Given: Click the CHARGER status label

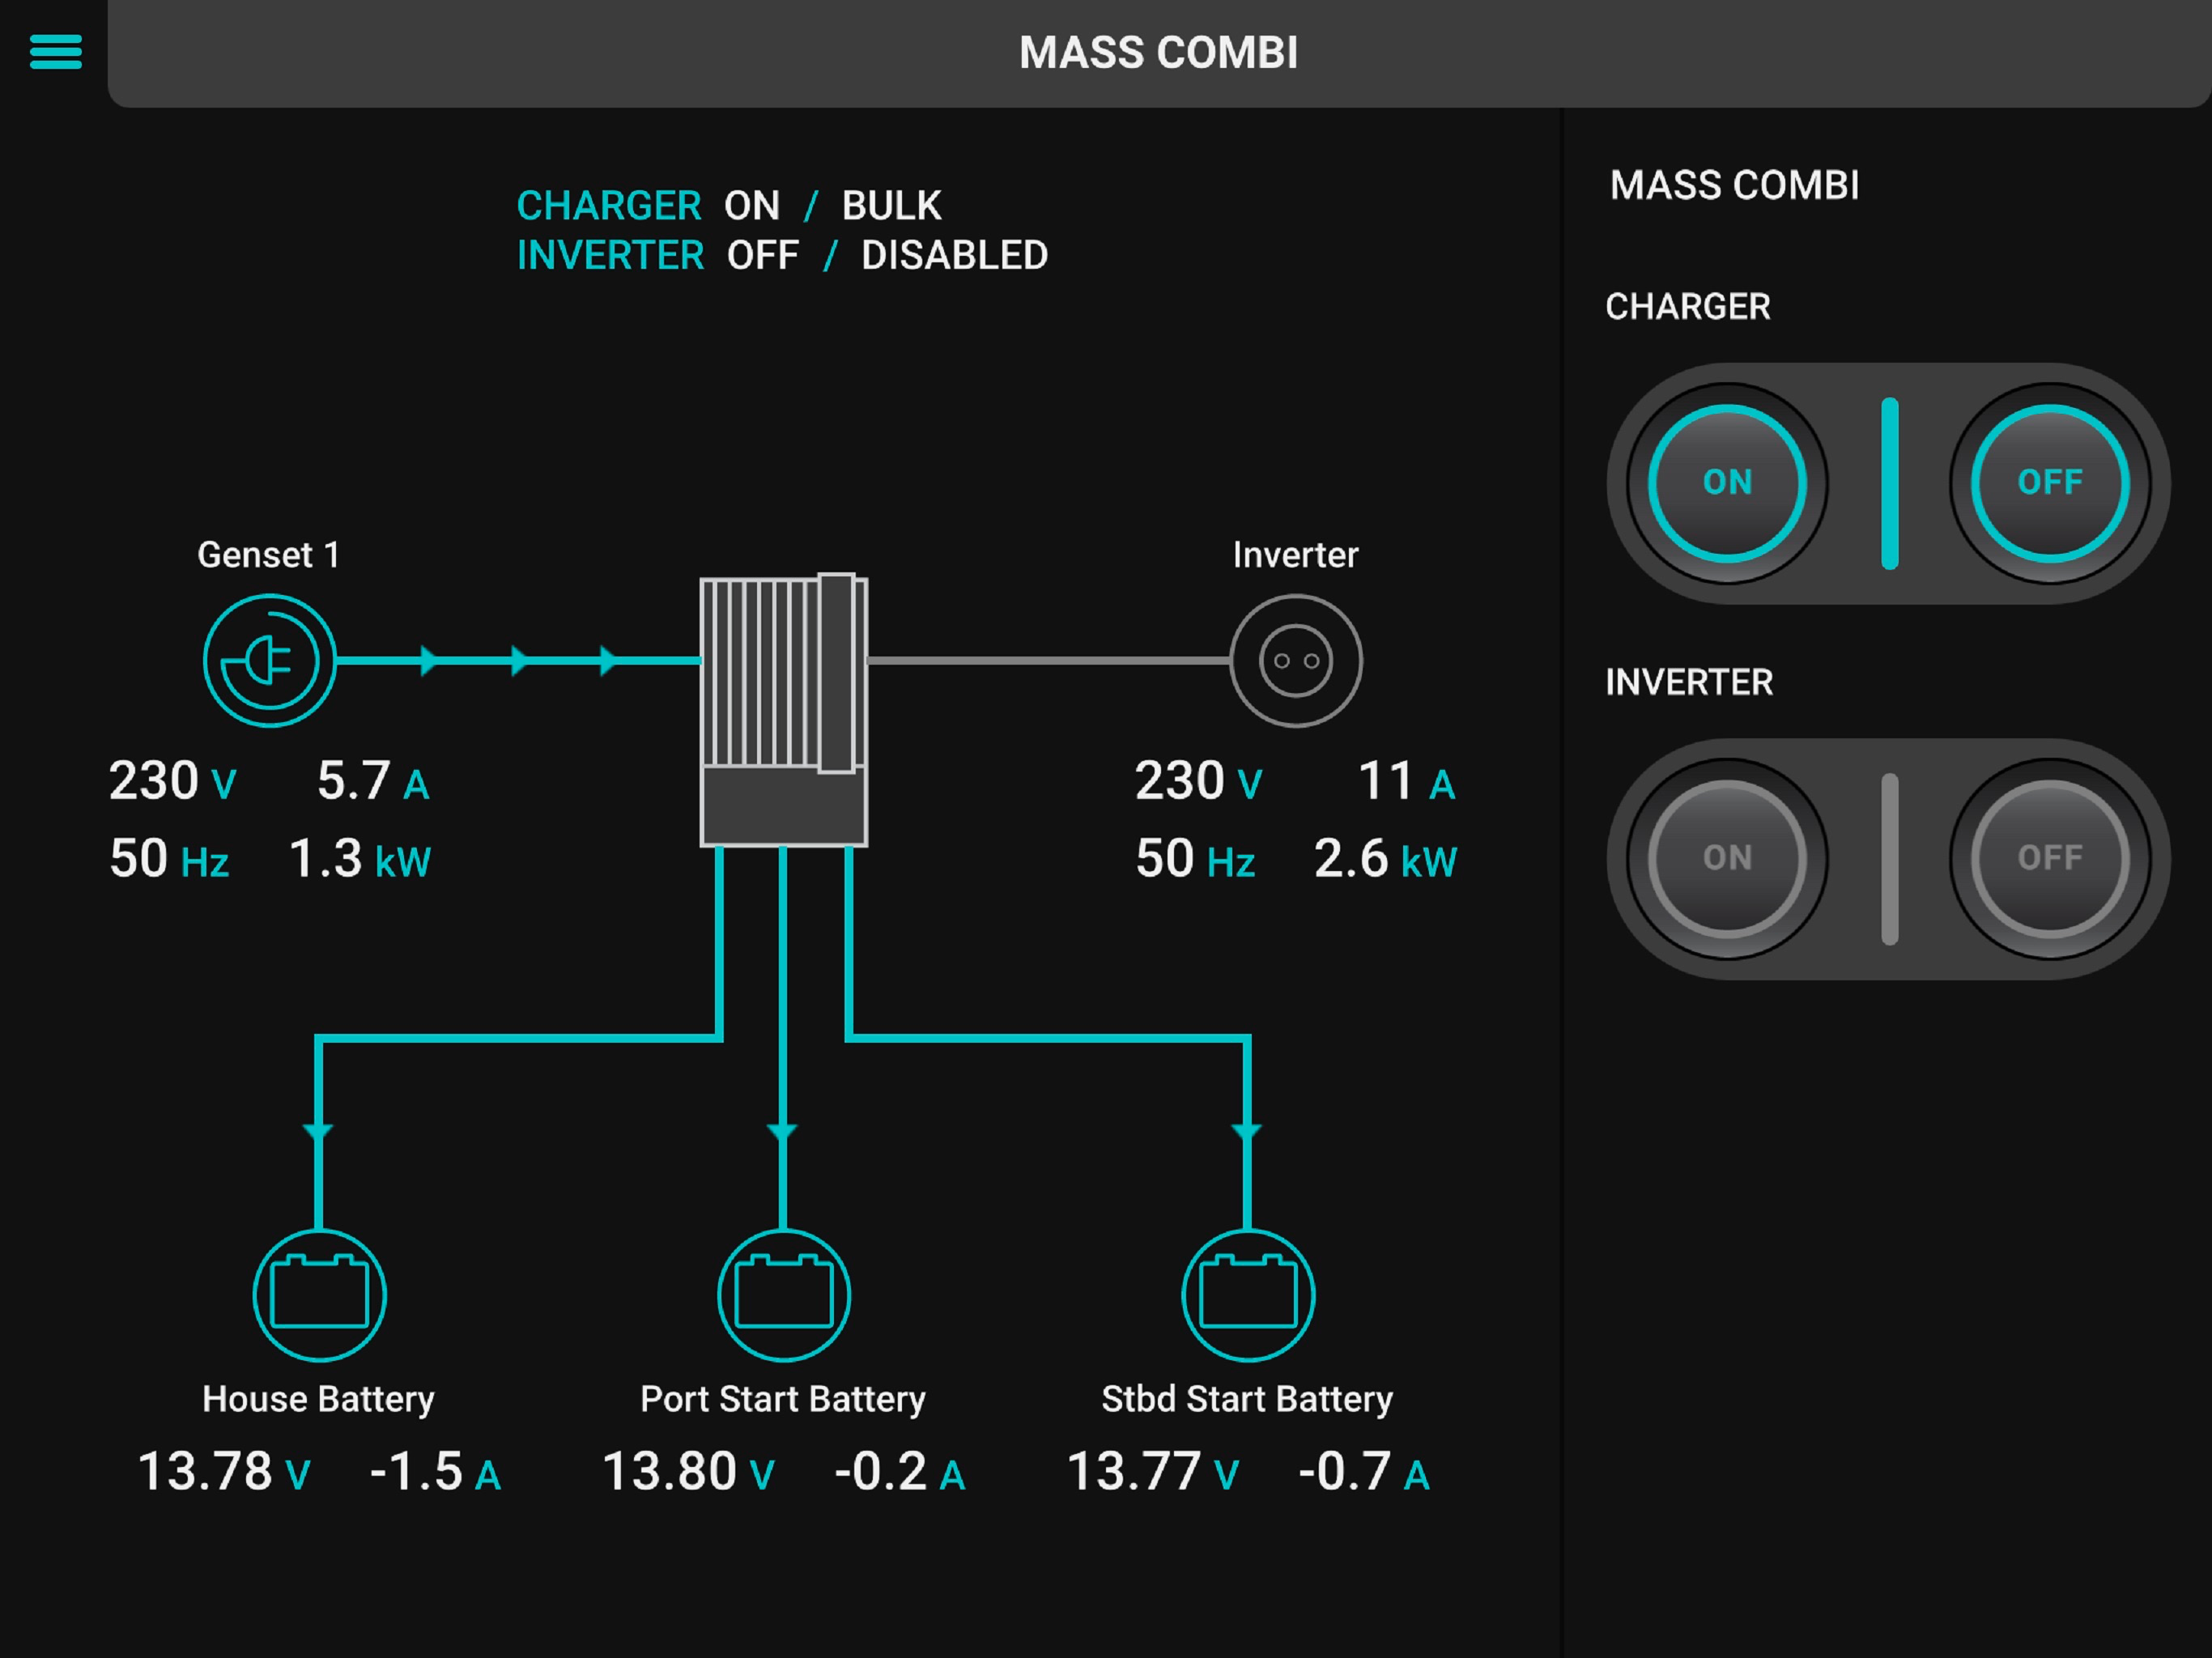Looking at the screenshot, I should coord(609,206).
